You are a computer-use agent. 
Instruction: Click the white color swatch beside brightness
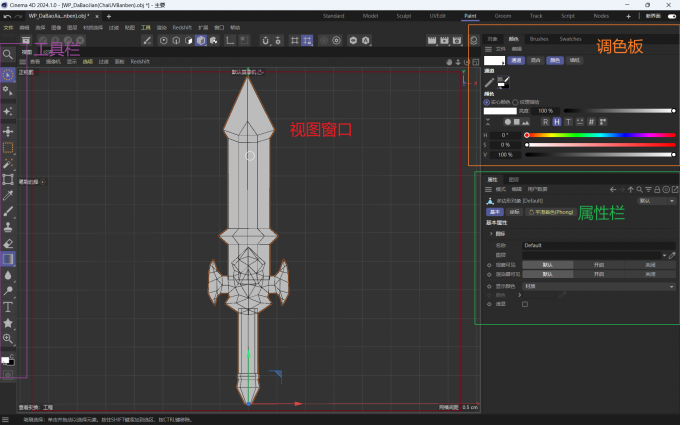coord(500,111)
